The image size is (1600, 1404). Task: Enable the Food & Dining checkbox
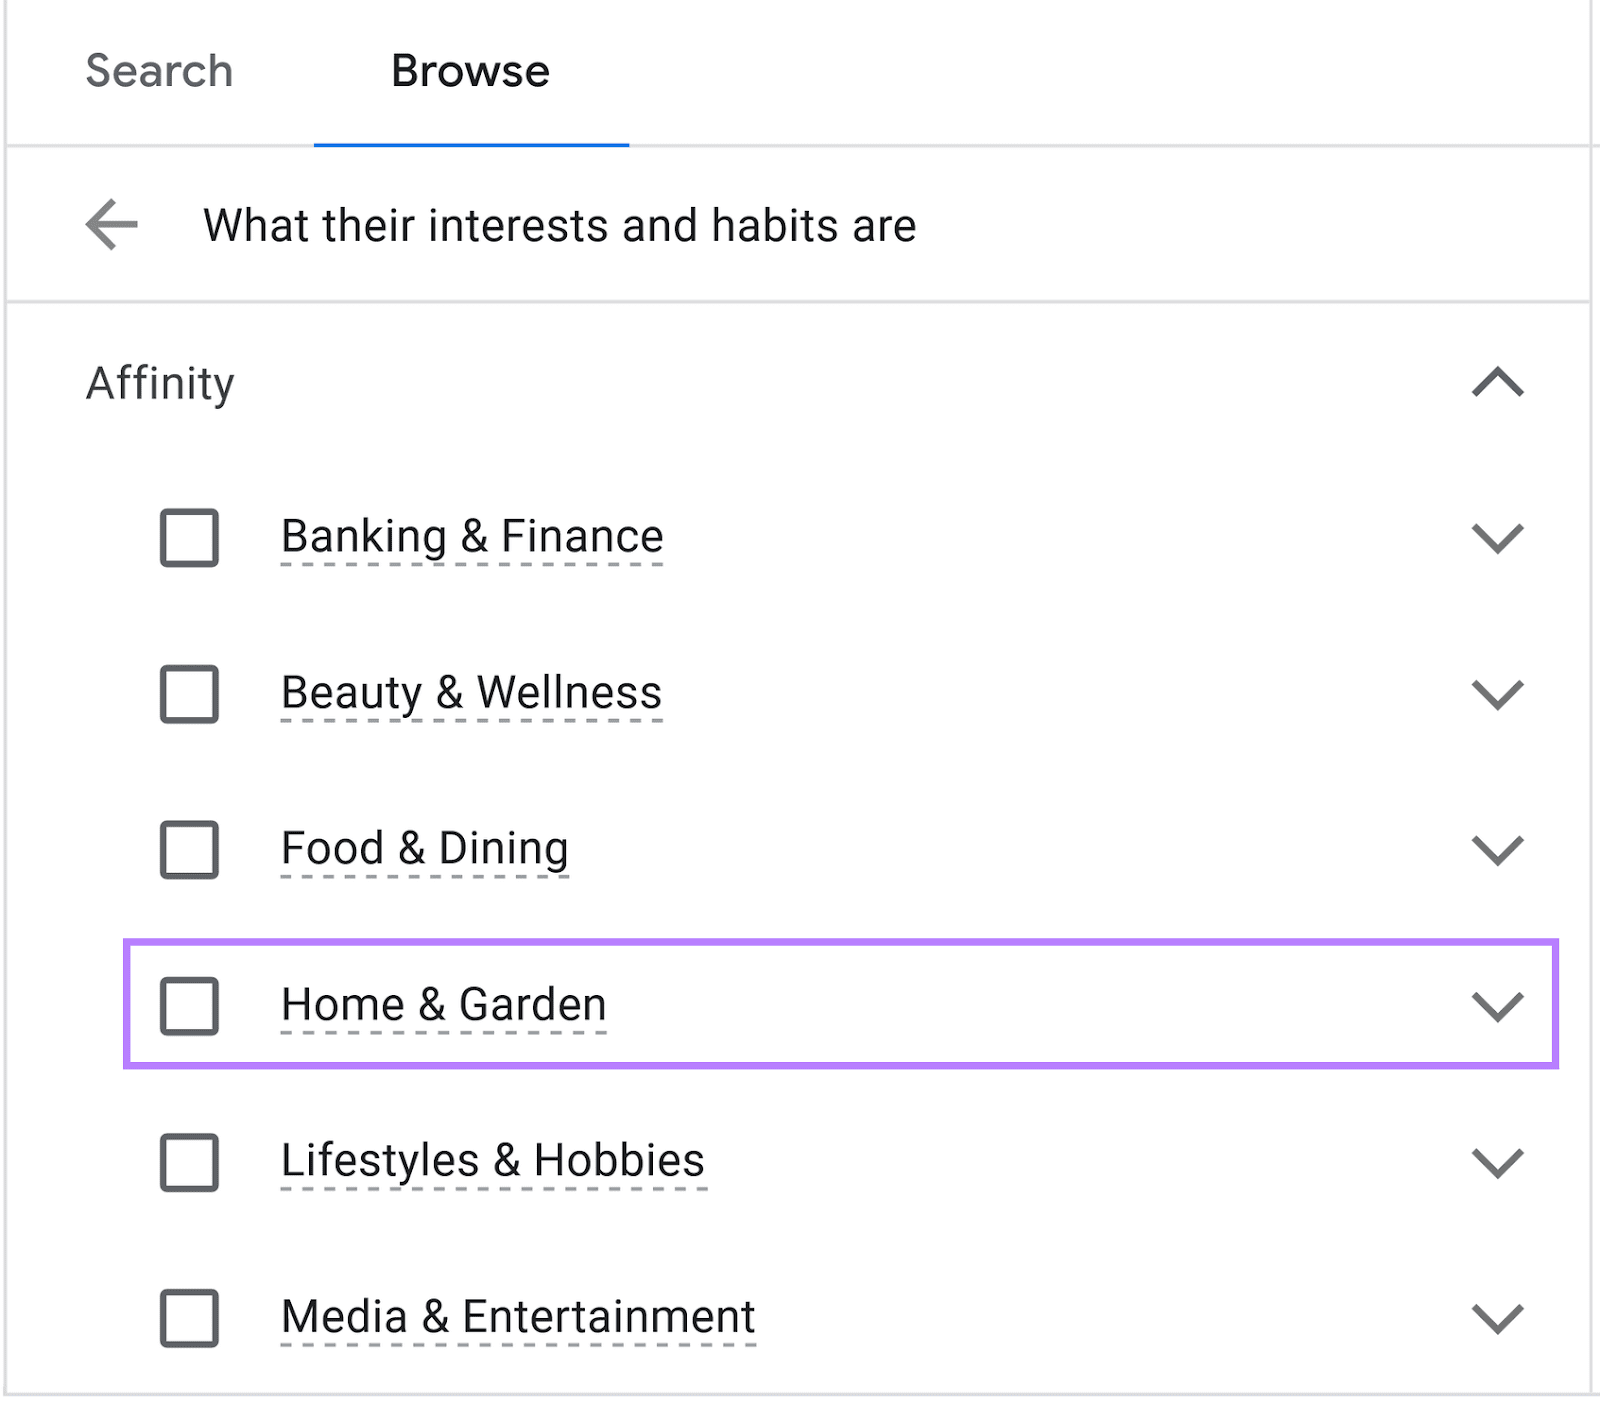click(x=189, y=850)
